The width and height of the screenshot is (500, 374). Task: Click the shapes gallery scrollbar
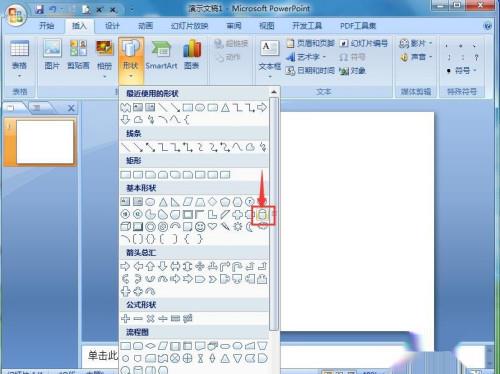coord(274,213)
